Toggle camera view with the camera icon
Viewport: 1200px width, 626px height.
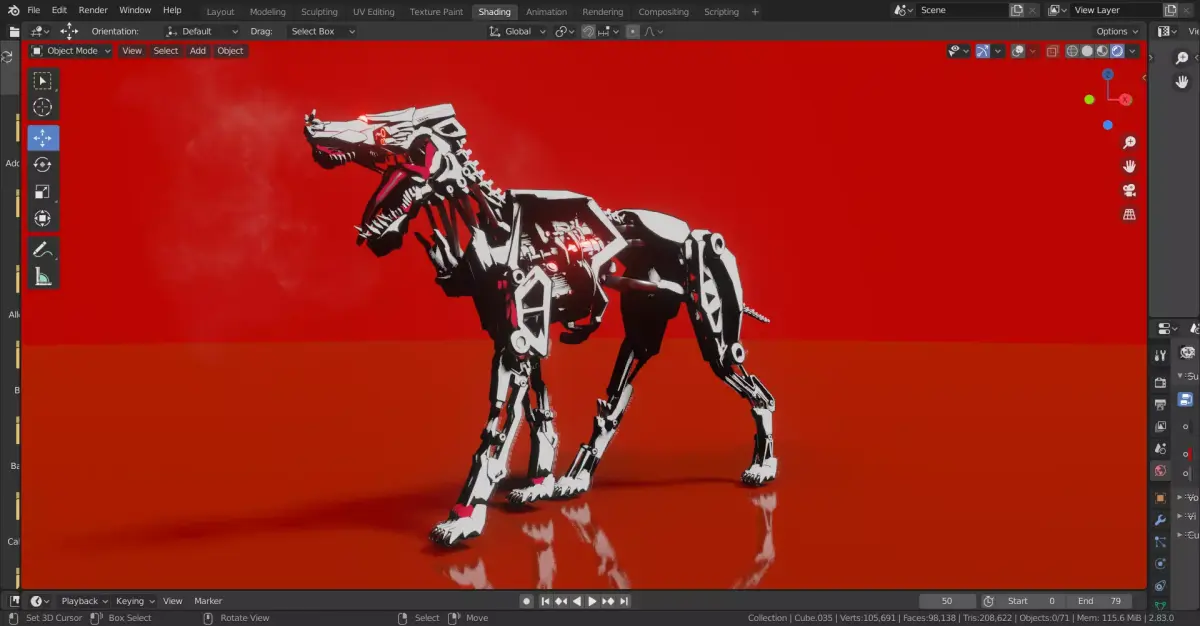coord(1129,190)
